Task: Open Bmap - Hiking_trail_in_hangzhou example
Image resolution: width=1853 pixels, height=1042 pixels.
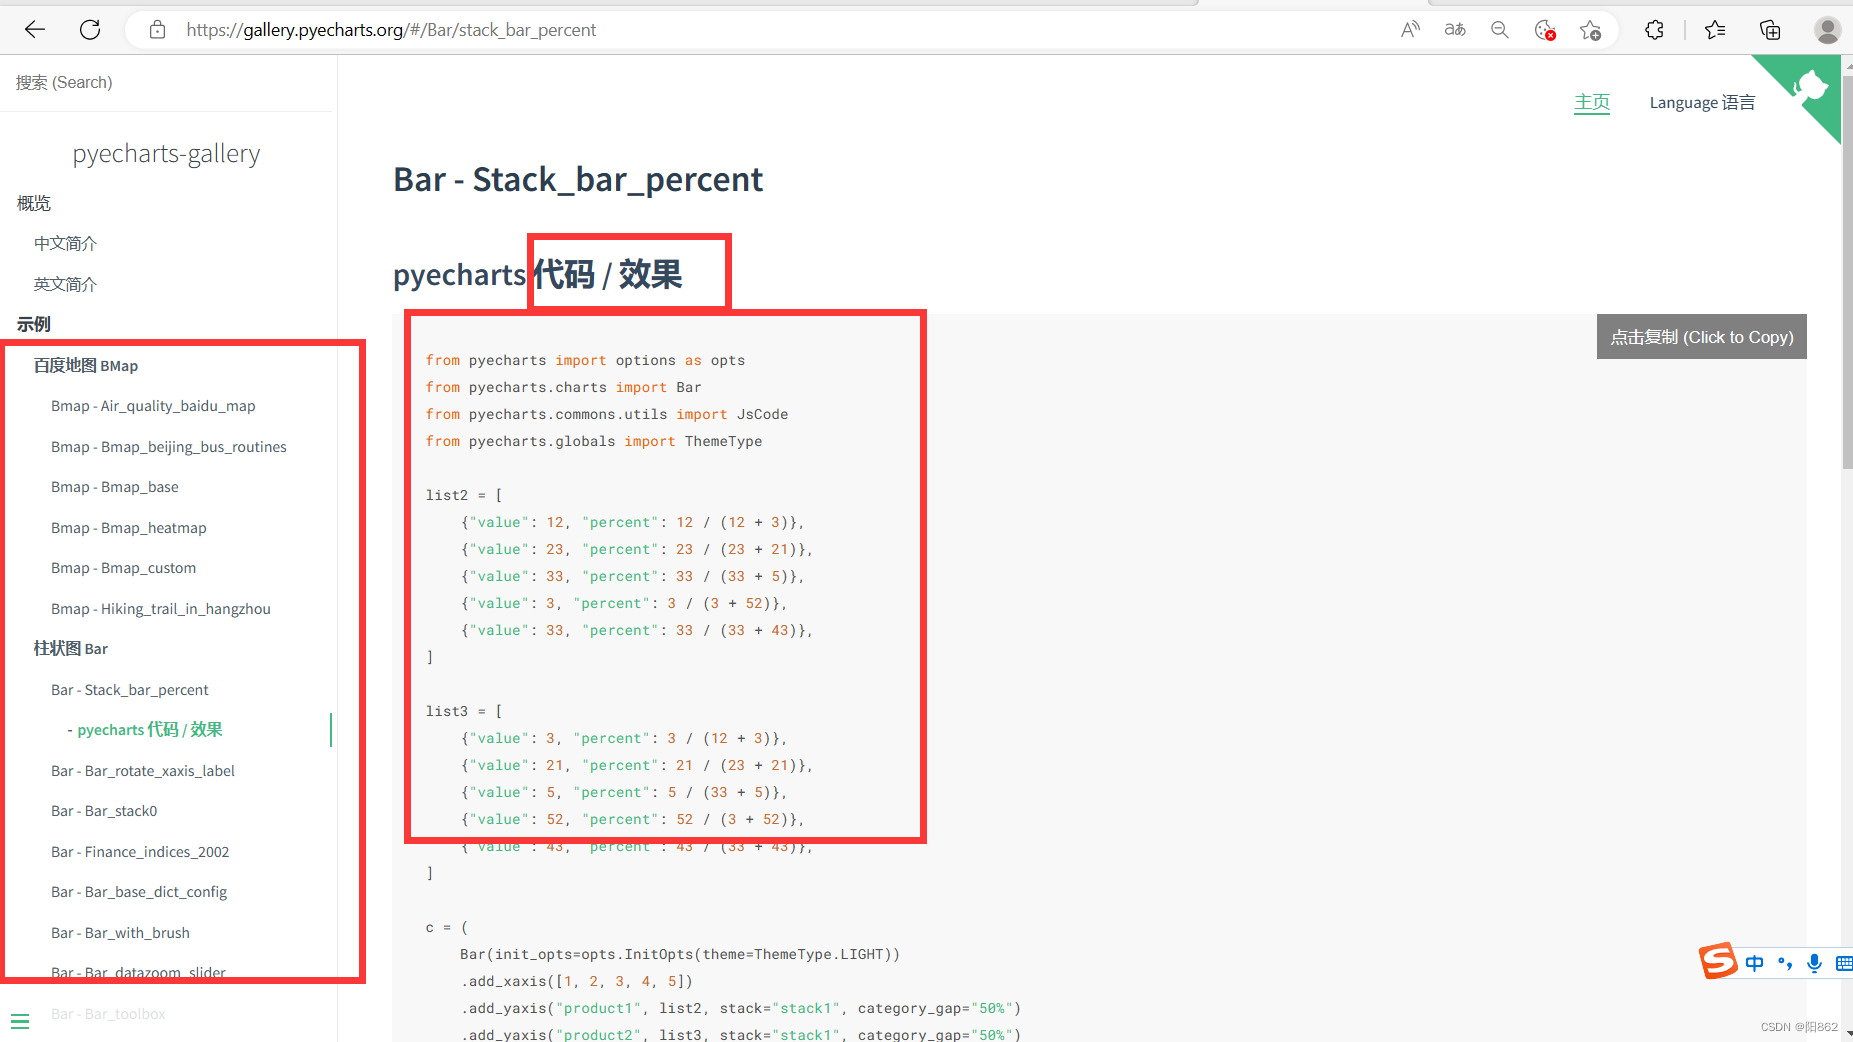Action: [161, 609]
